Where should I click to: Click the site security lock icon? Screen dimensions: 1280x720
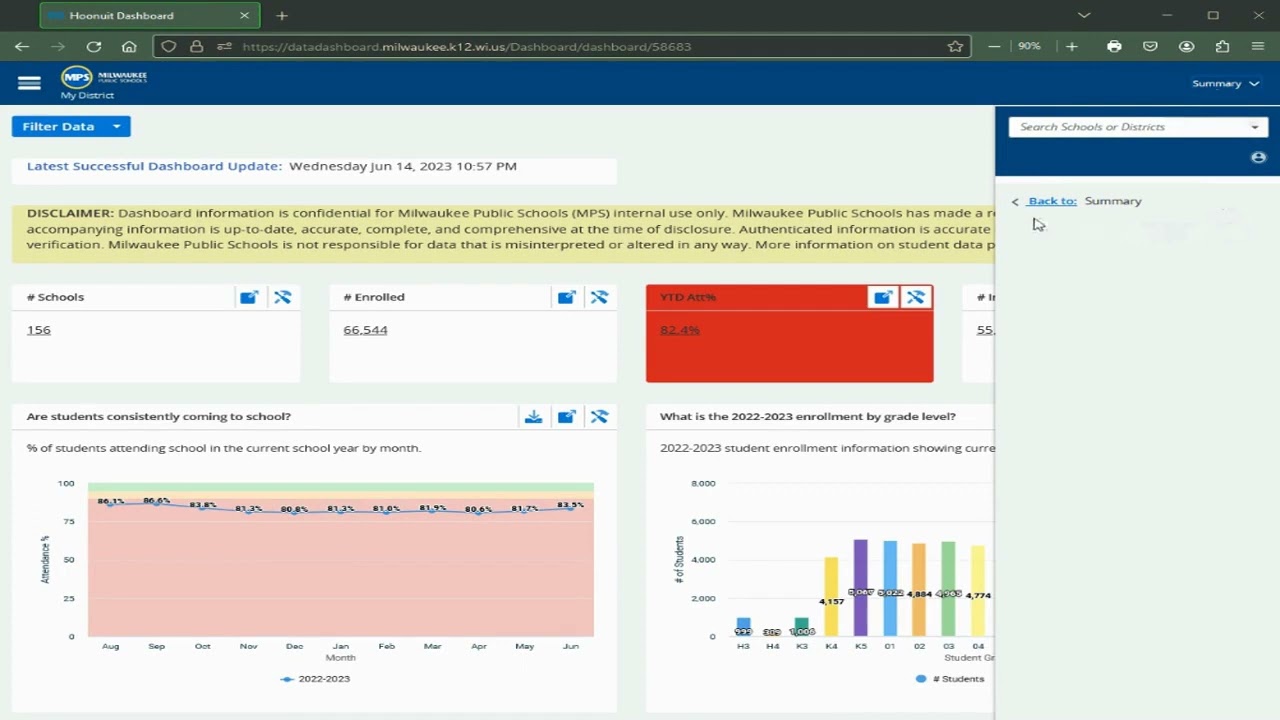pos(196,47)
